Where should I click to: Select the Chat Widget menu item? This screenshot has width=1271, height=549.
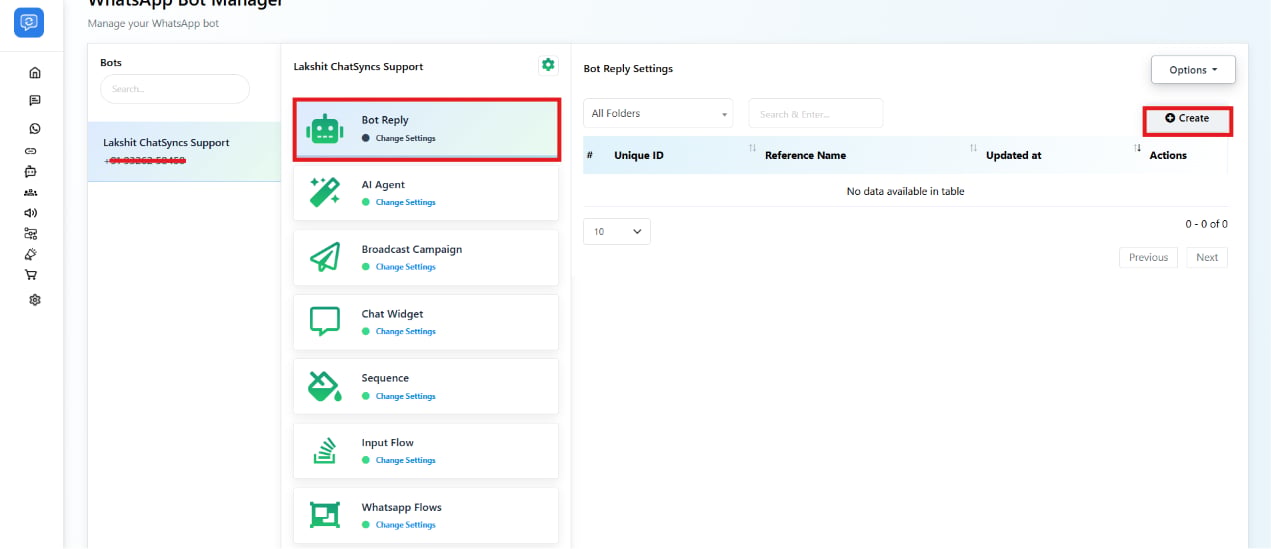[426, 321]
